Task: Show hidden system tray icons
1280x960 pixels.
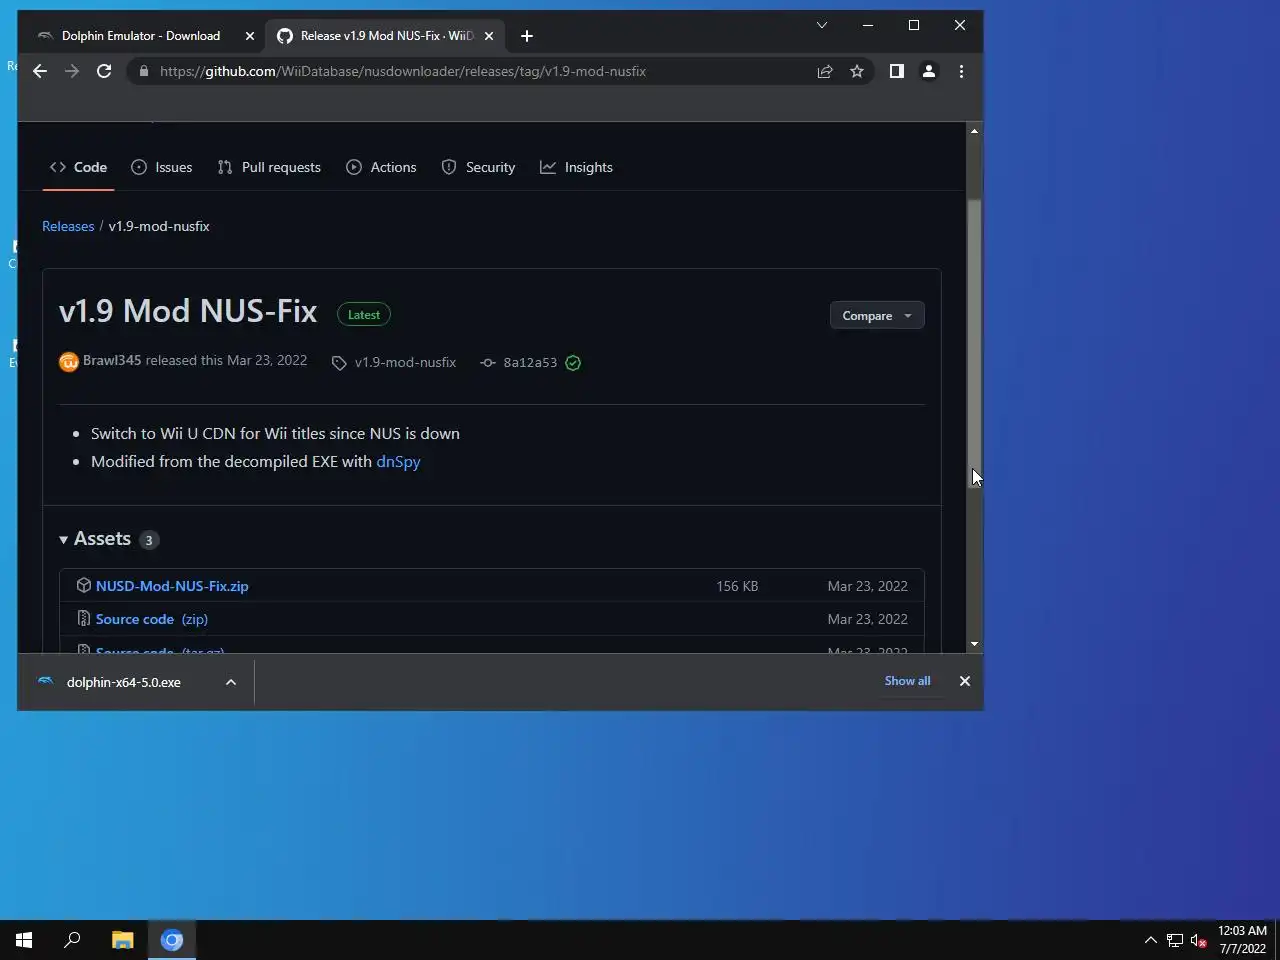Action: click(1150, 940)
